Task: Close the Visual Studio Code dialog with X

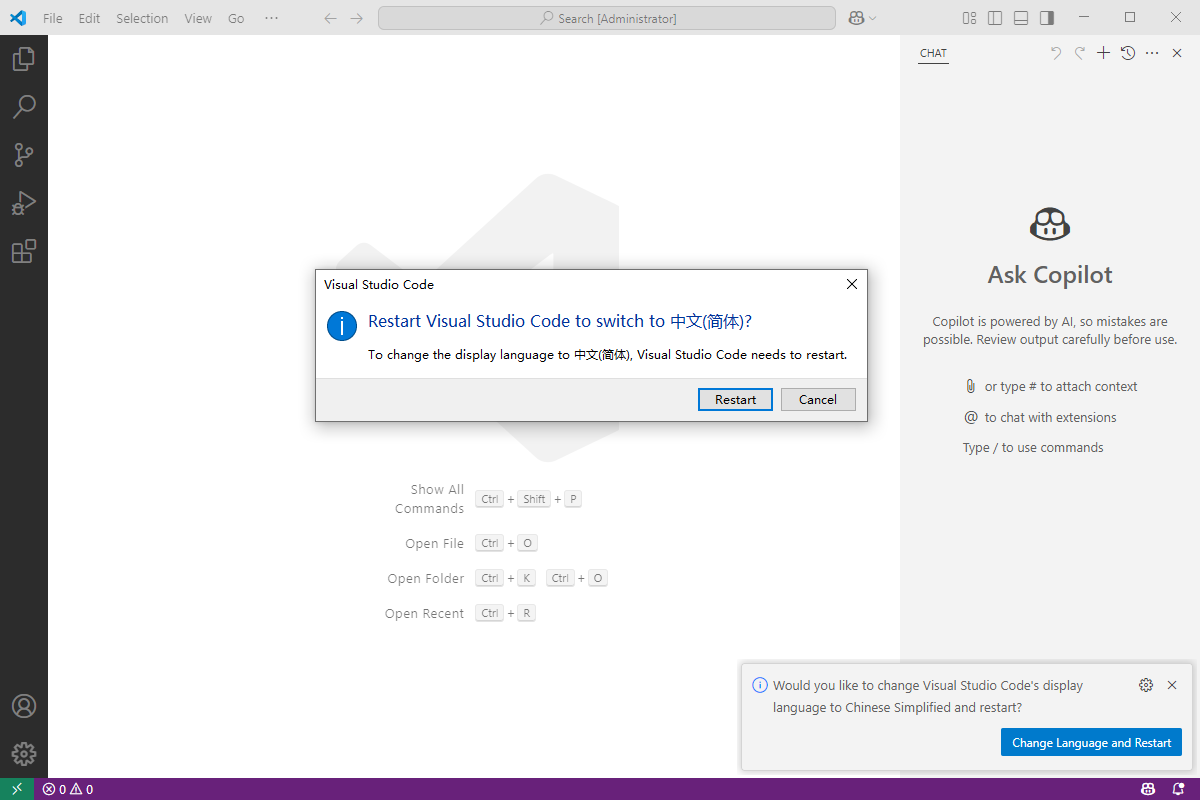Action: [852, 284]
